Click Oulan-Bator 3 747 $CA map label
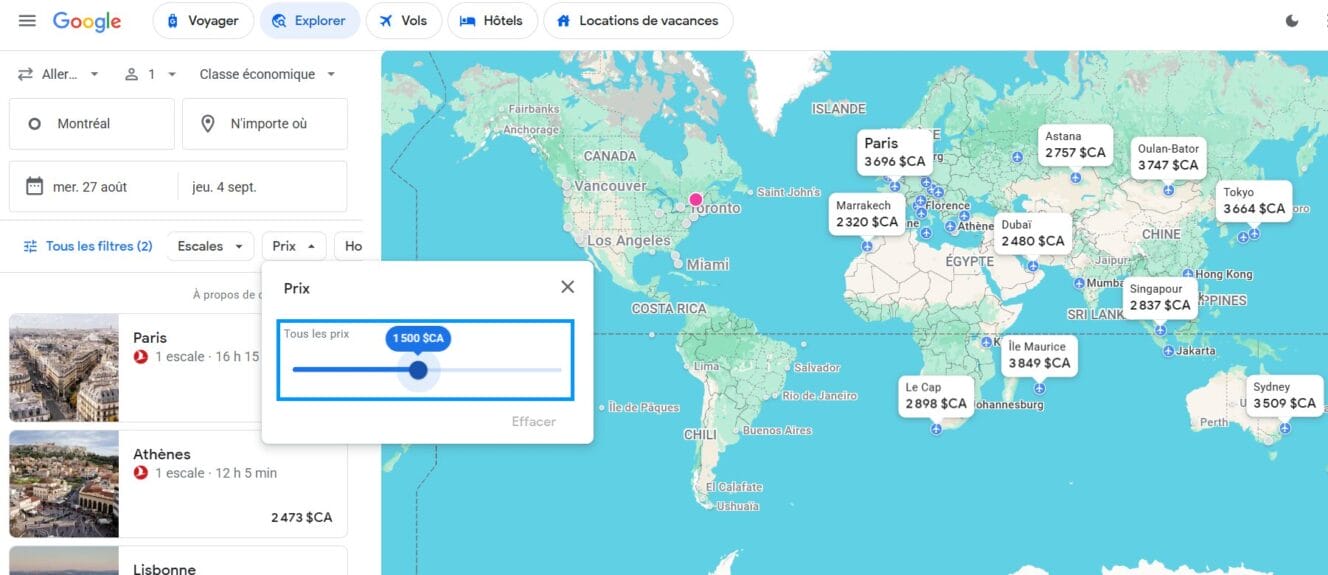This screenshot has width=1328, height=575. tap(1168, 157)
